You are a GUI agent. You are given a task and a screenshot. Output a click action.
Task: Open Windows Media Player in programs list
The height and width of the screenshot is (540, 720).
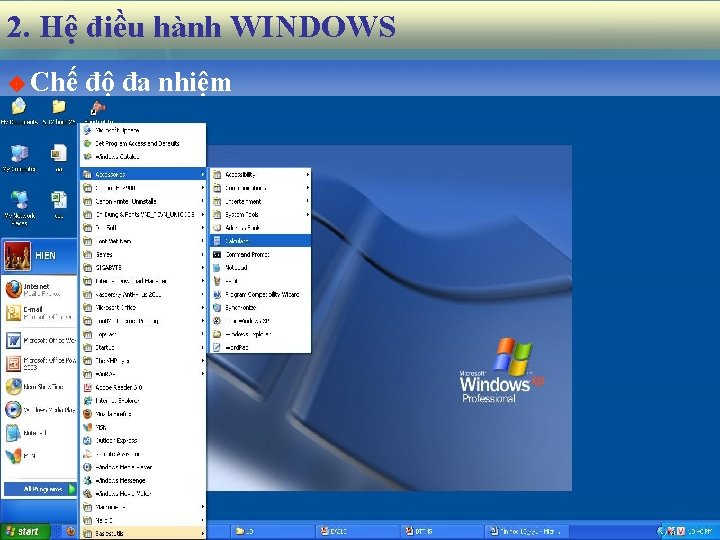[x=143, y=467]
